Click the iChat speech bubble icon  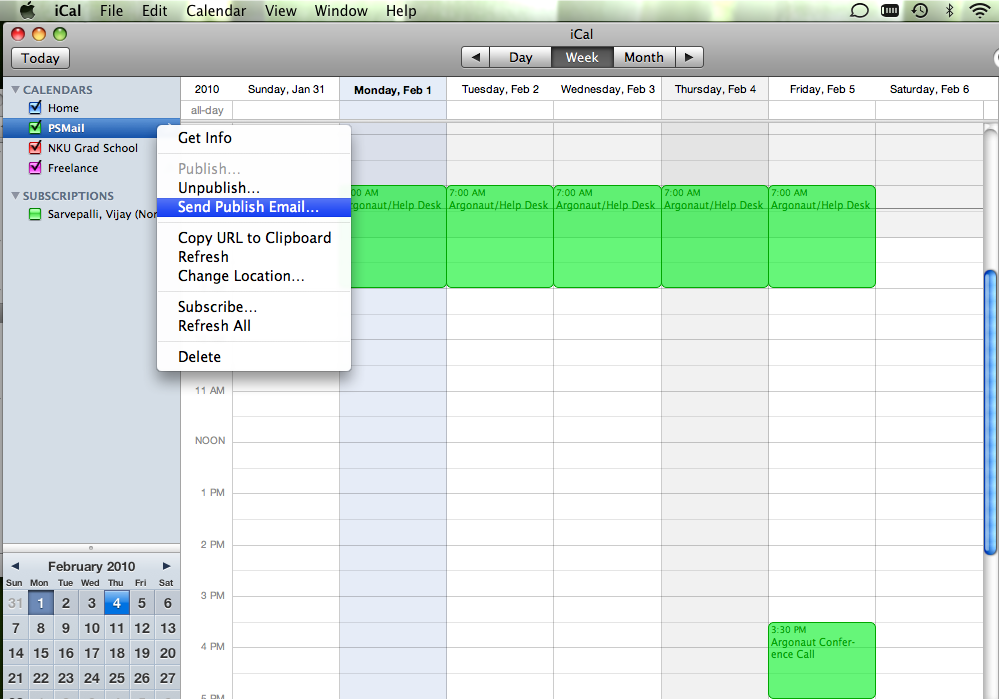tap(859, 10)
